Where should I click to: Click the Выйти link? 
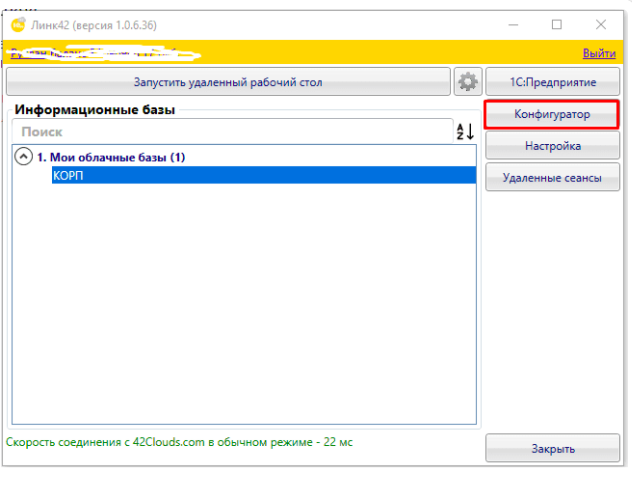point(599,53)
